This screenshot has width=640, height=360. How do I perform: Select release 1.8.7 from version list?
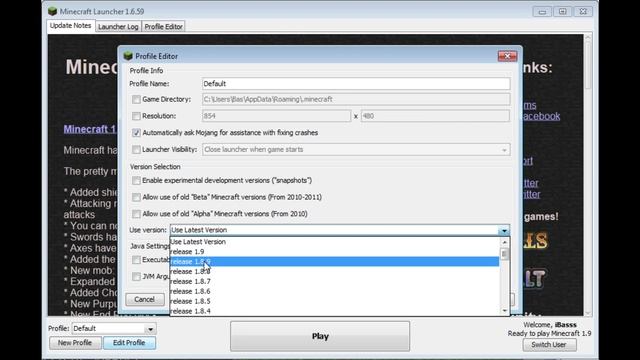334,282
